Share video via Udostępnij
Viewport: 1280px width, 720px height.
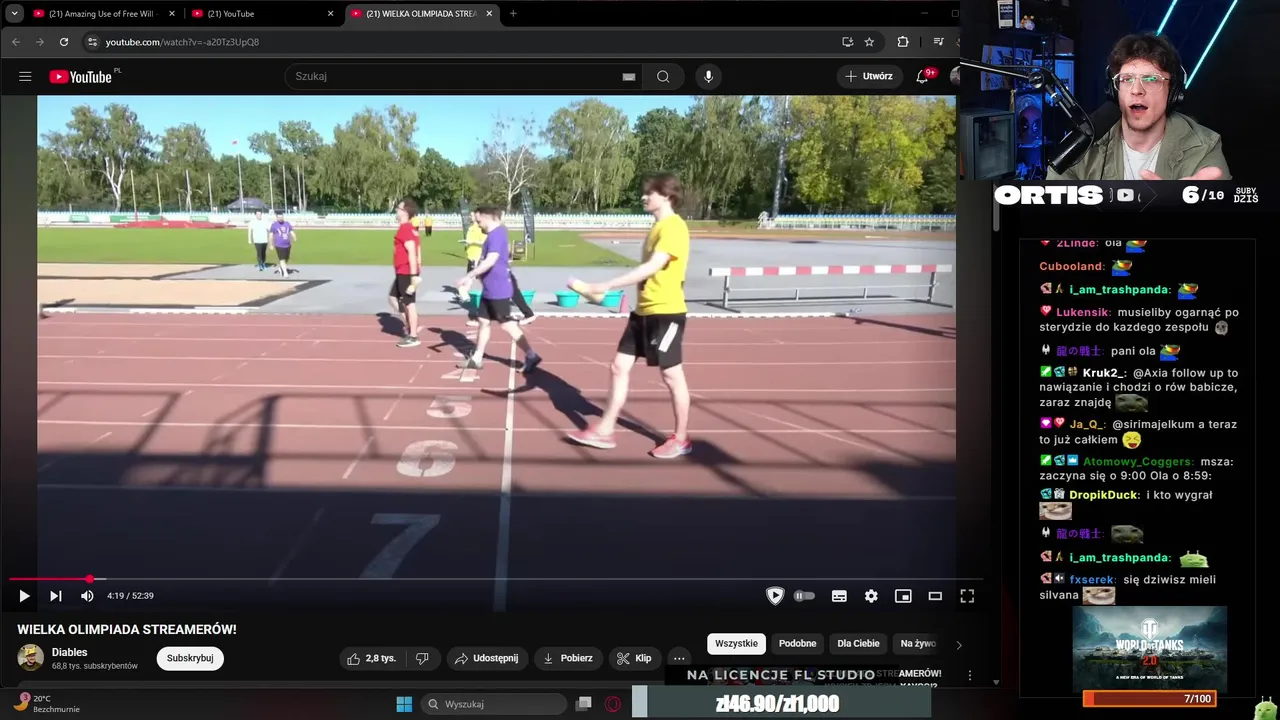tap(486, 658)
